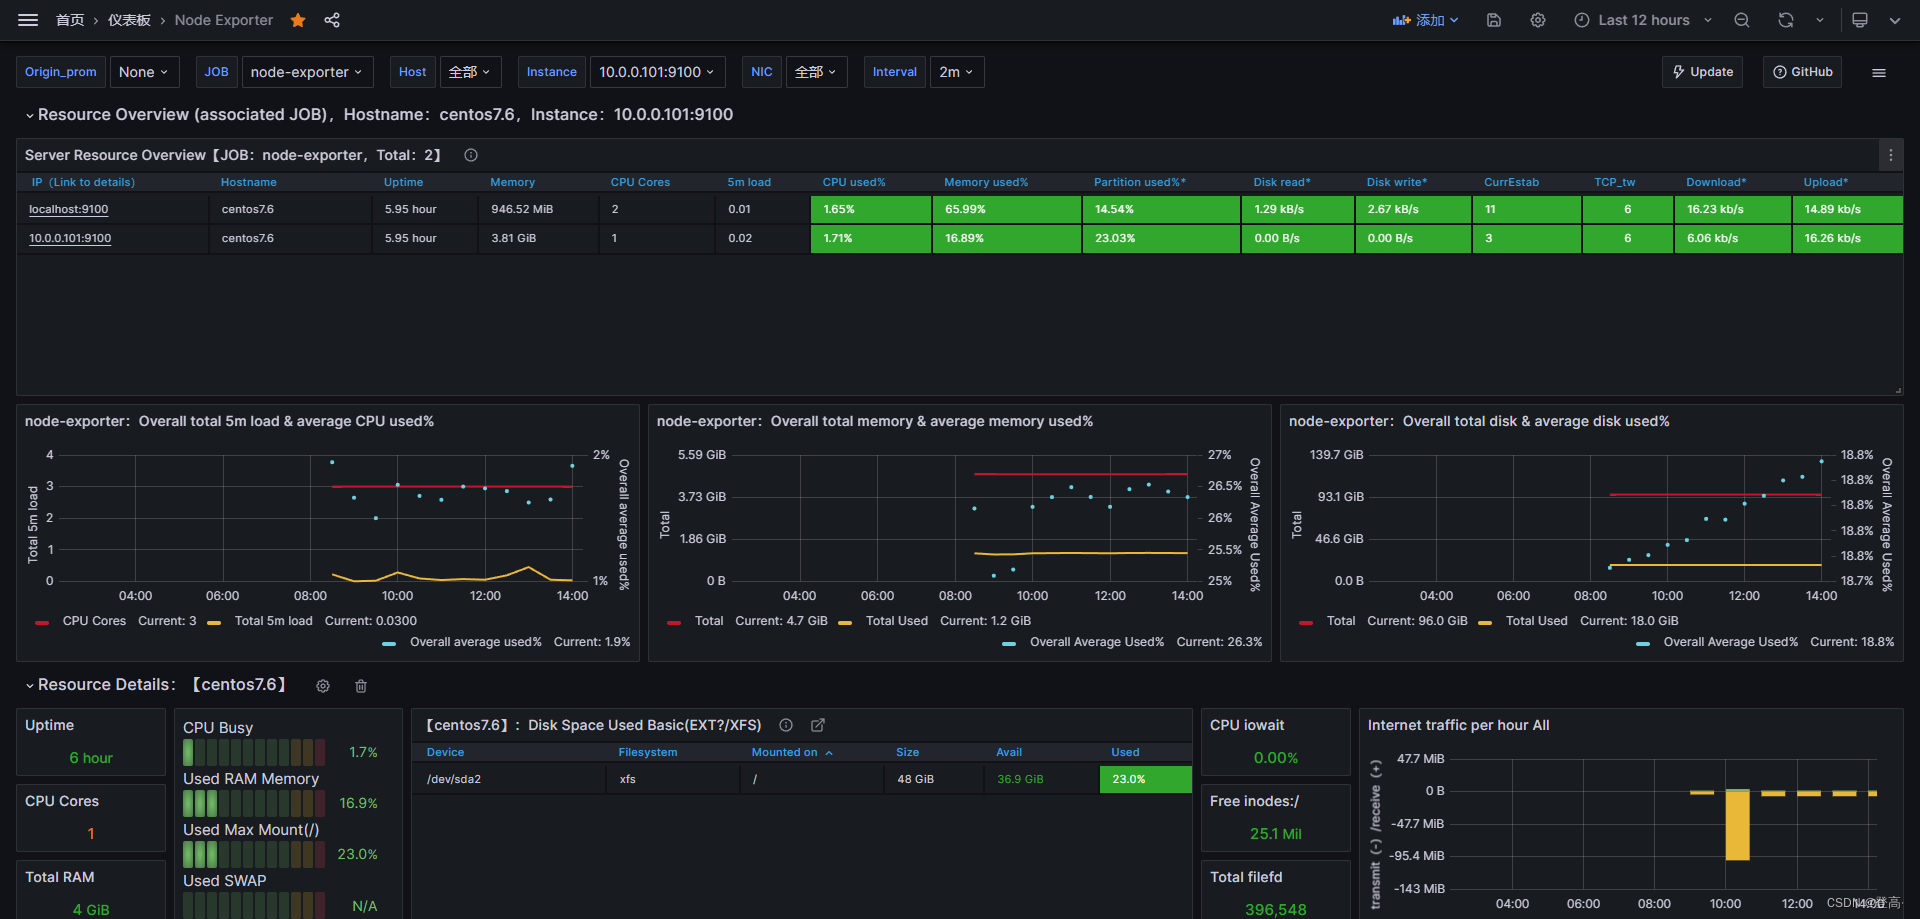
Task: Open the dashboard links menu icon
Action: [1879, 72]
